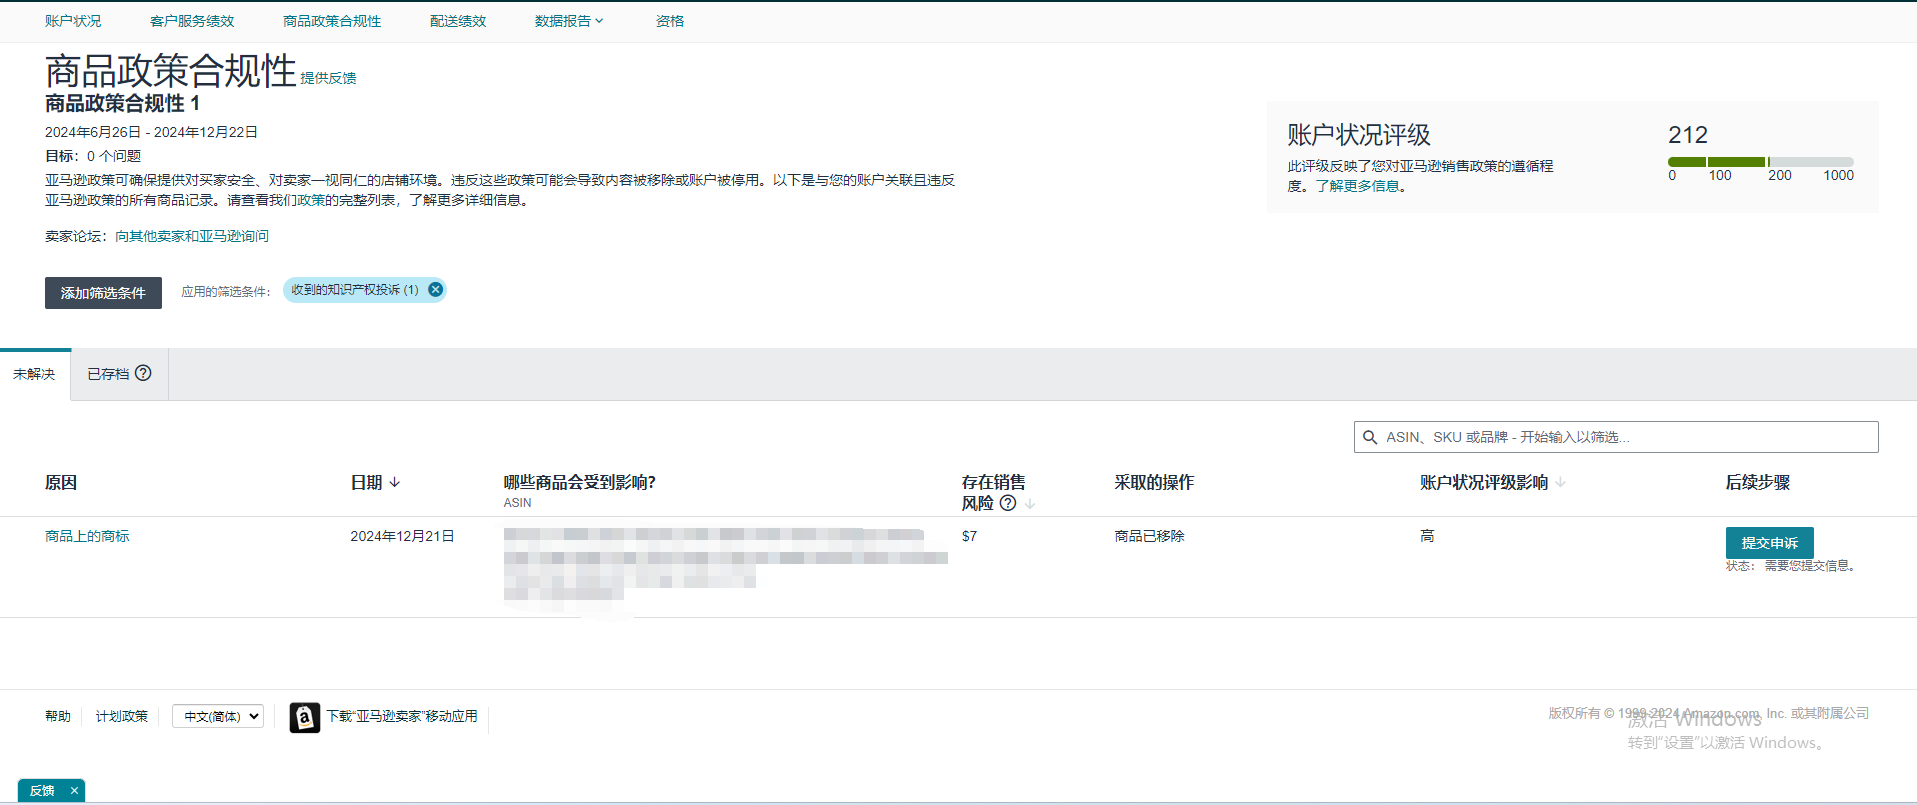Open the 配送绩效 menu
Viewport: 1917px width, 805px height.
click(458, 21)
